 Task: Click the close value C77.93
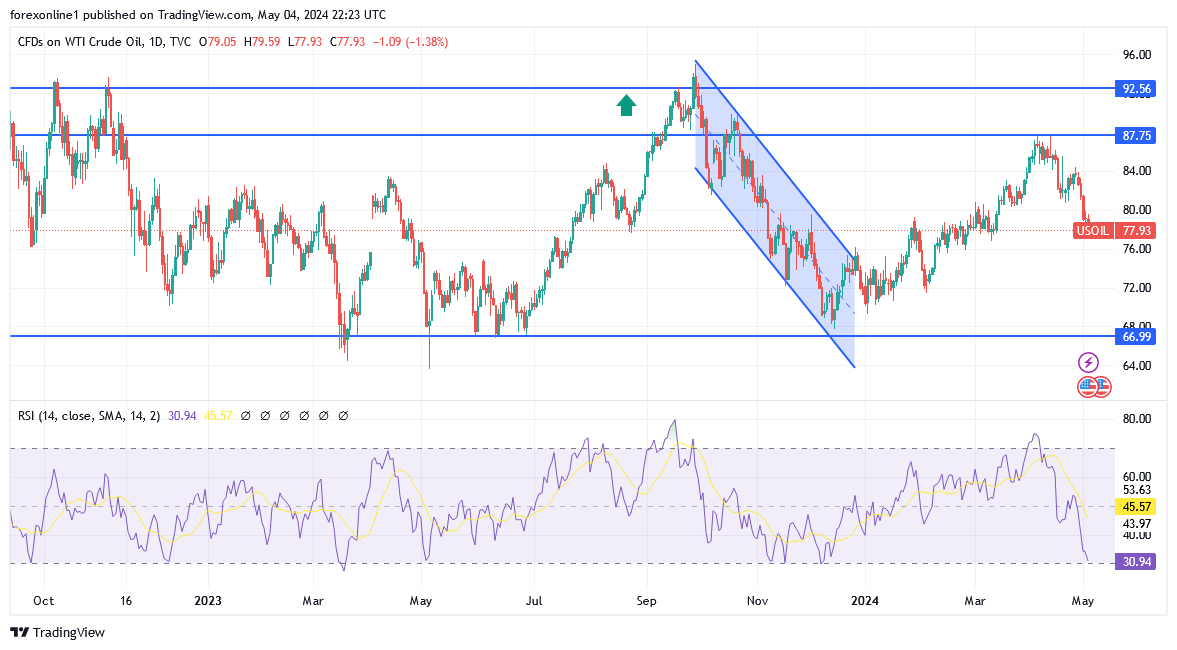click(x=347, y=42)
